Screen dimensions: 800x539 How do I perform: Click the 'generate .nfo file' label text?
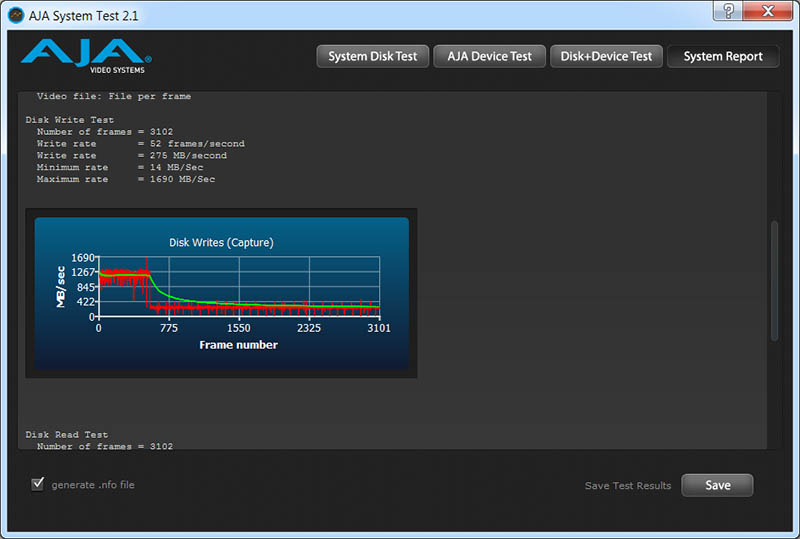tap(93, 485)
